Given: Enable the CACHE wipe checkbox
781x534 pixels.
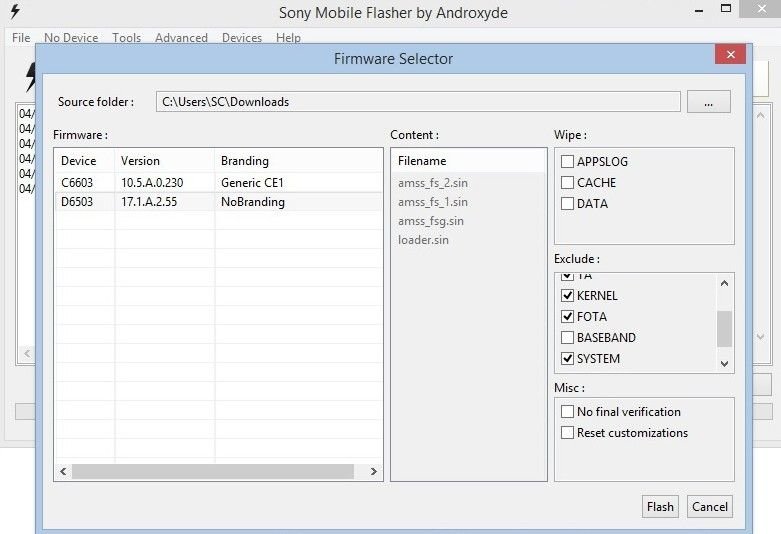Looking at the screenshot, I should click(x=567, y=182).
